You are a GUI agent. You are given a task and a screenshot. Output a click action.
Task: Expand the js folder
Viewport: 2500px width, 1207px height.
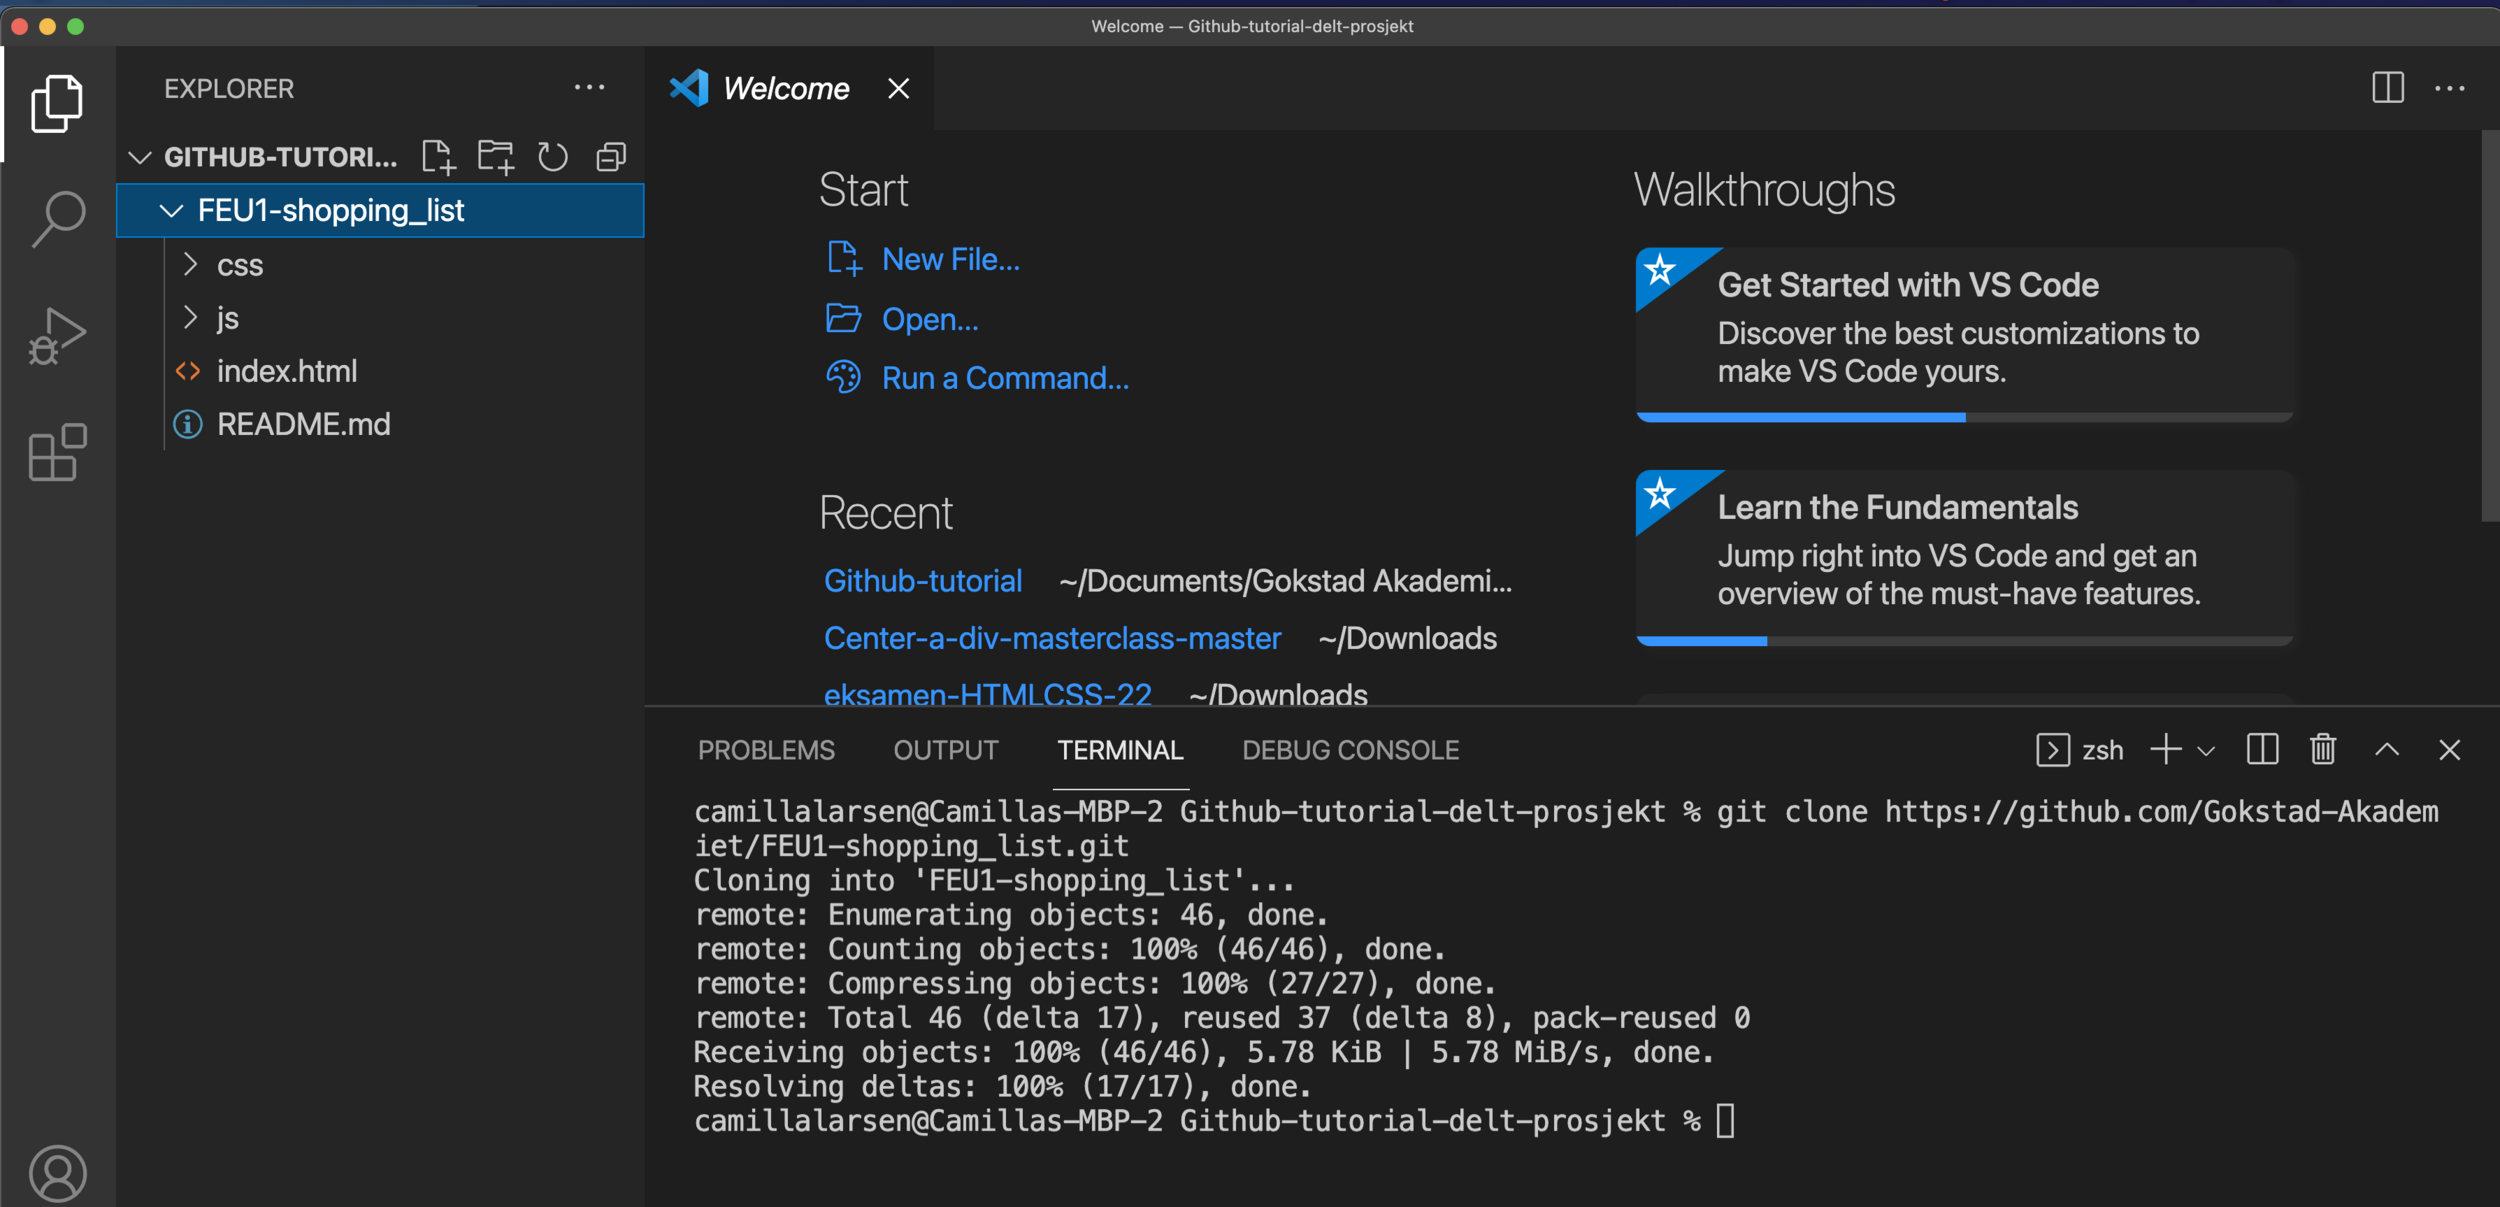tap(228, 318)
